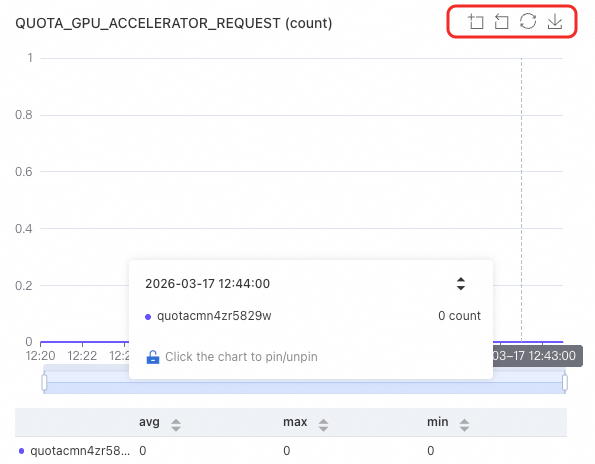Toggle the tooltip sort order arrows
Viewport: 595px width, 464px height.
(x=461, y=283)
